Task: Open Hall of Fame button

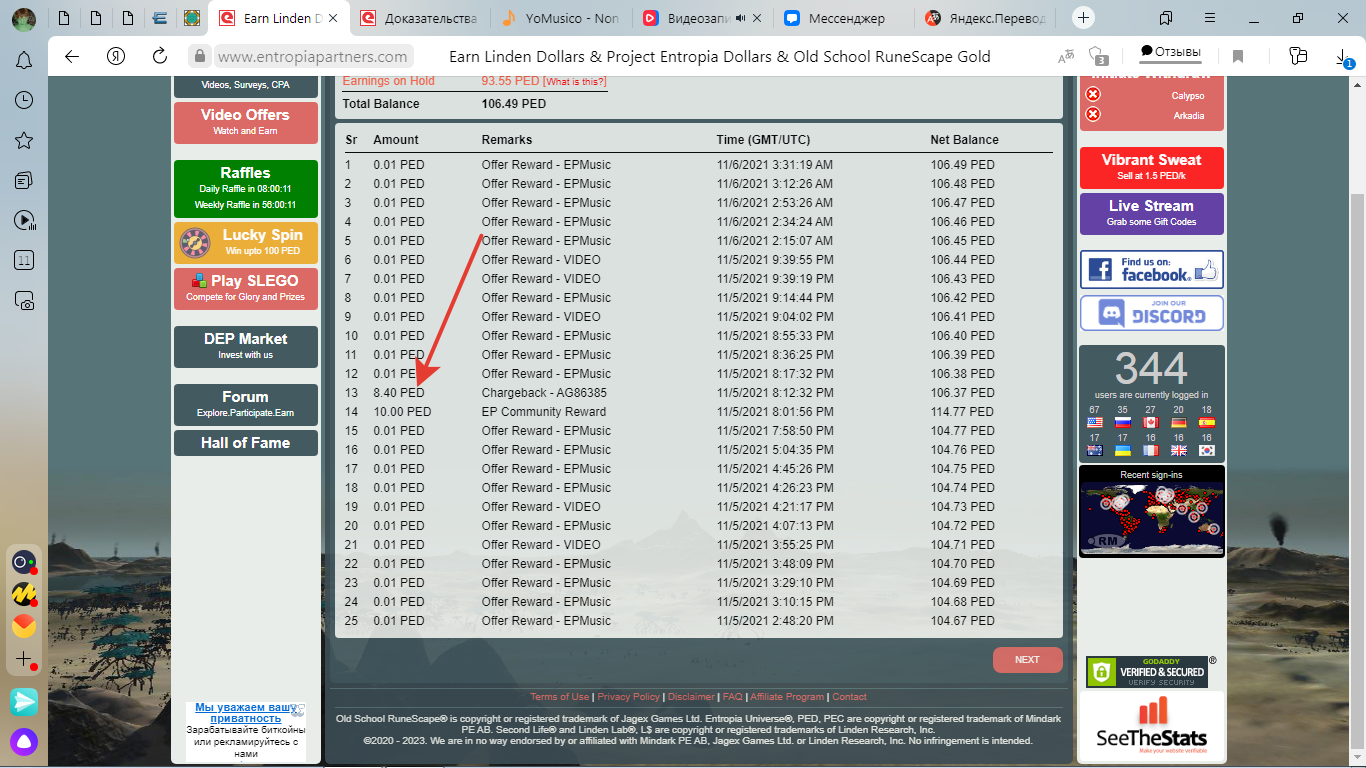Action: point(246,443)
